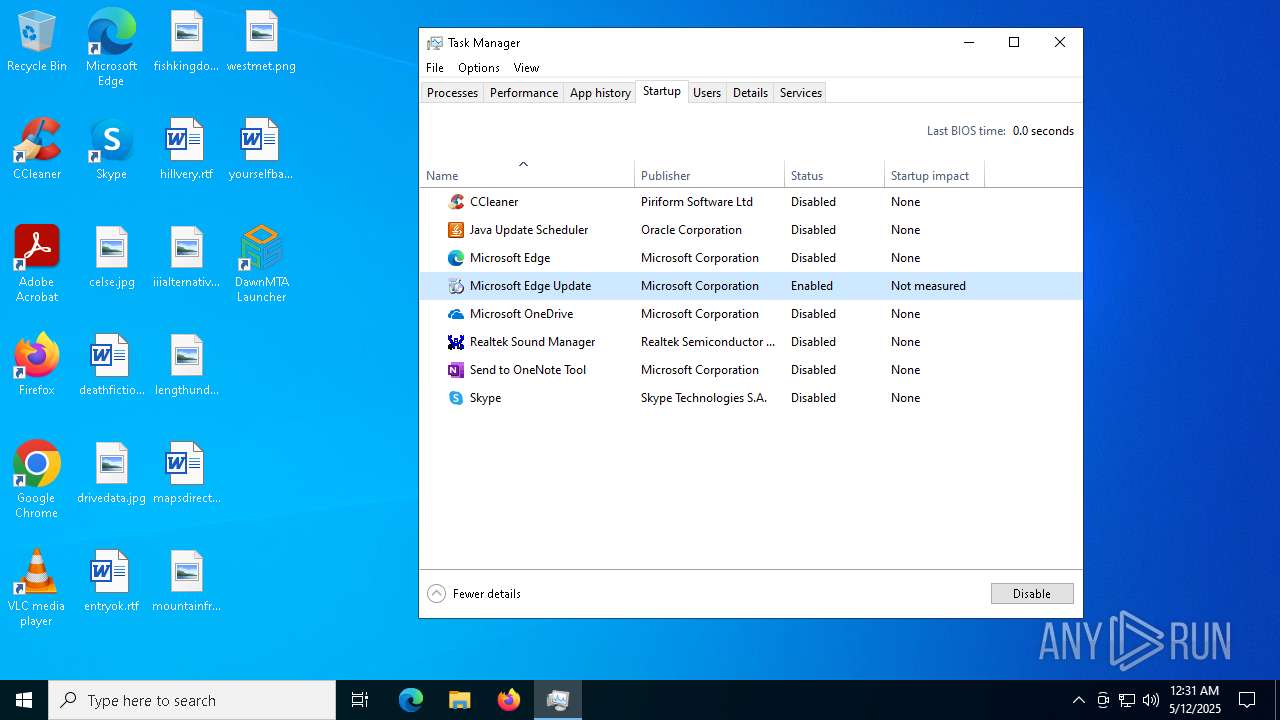Open Firefox from the taskbar

coord(509,700)
